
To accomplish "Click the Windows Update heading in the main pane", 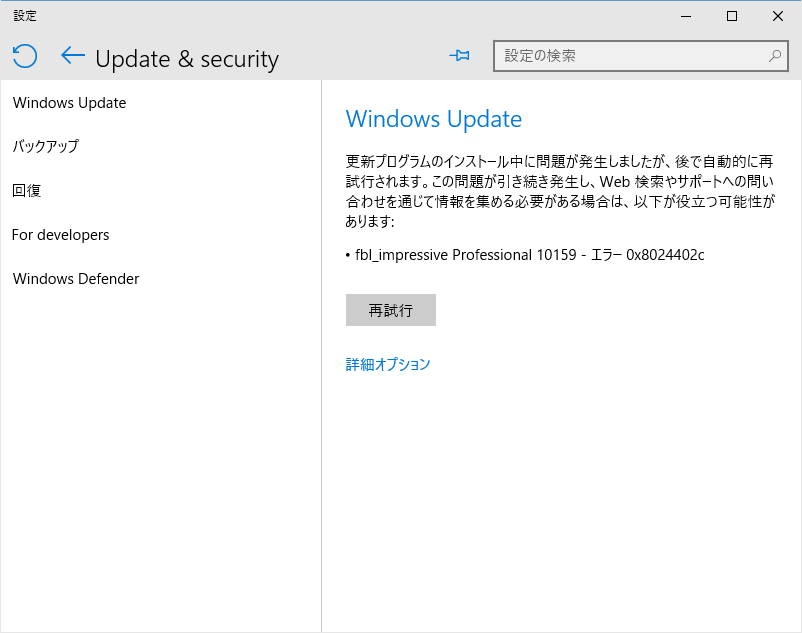I will tap(434, 119).
